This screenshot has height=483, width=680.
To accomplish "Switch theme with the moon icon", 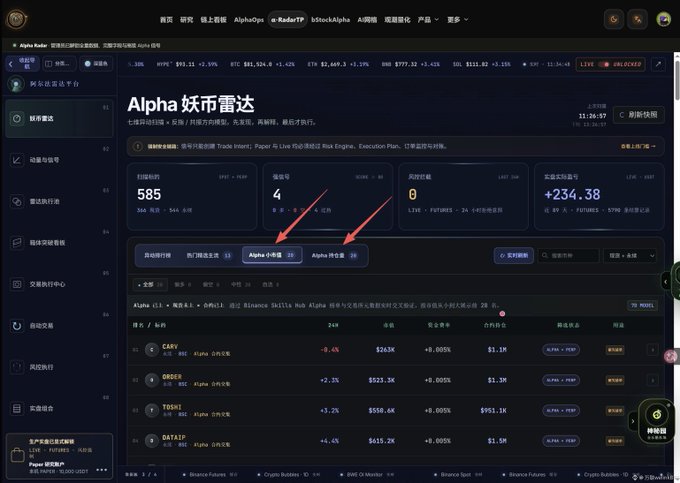I will click(x=614, y=20).
